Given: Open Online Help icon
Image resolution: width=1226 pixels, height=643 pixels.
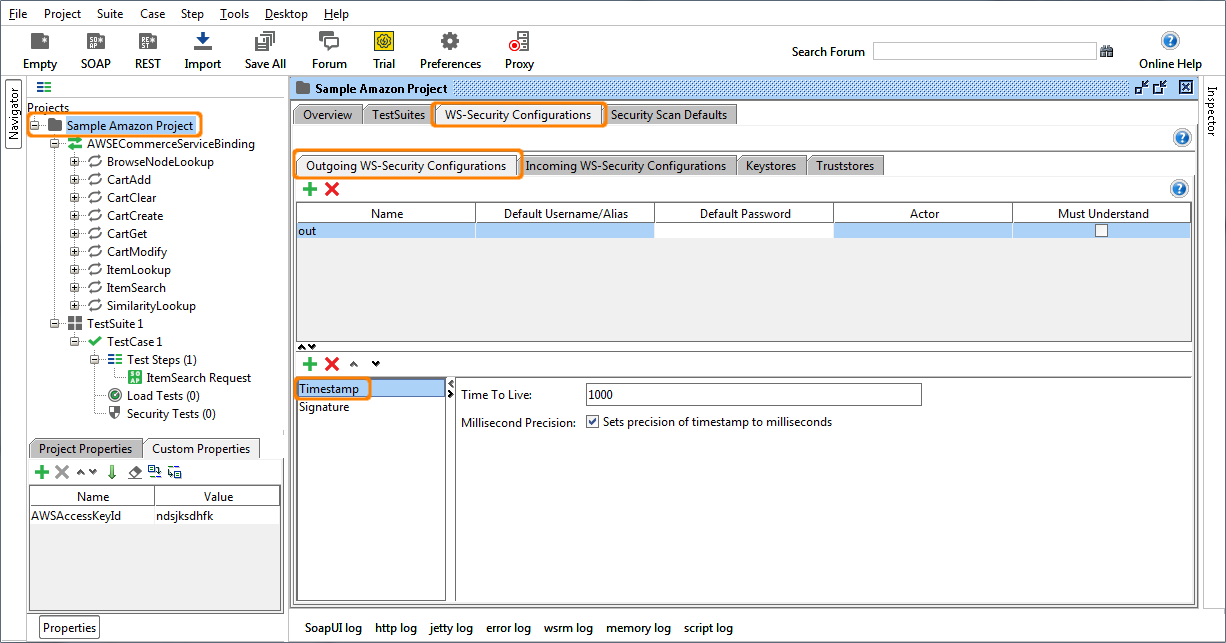Looking at the screenshot, I should (x=1170, y=41).
